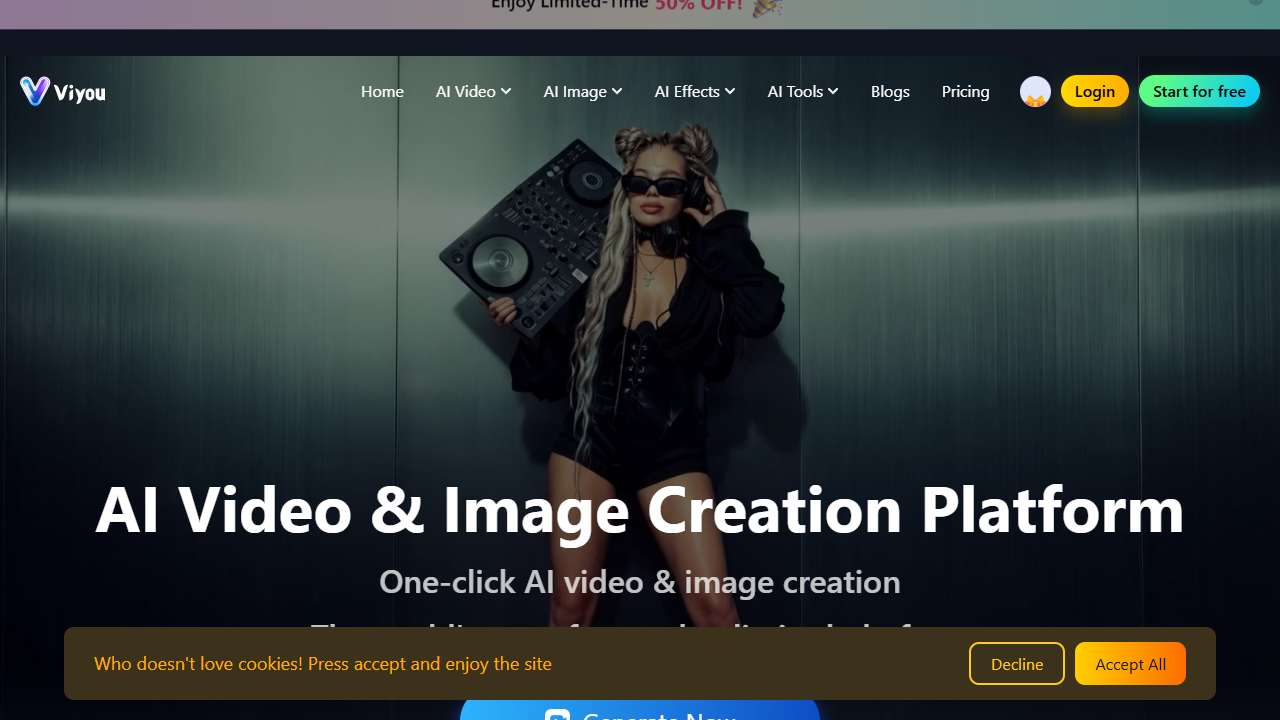Decline cookies in the consent banner

tap(1016, 664)
